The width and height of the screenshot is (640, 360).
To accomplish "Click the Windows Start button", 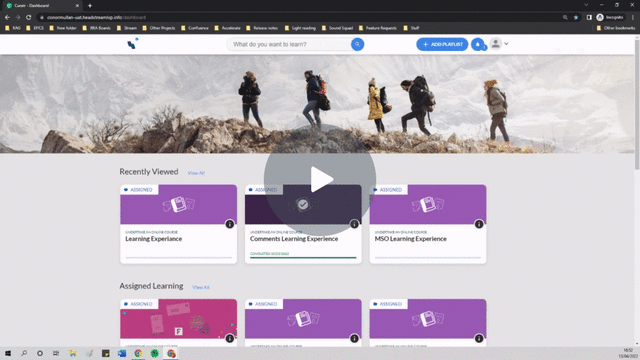I will pyautogui.click(x=8, y=353).
